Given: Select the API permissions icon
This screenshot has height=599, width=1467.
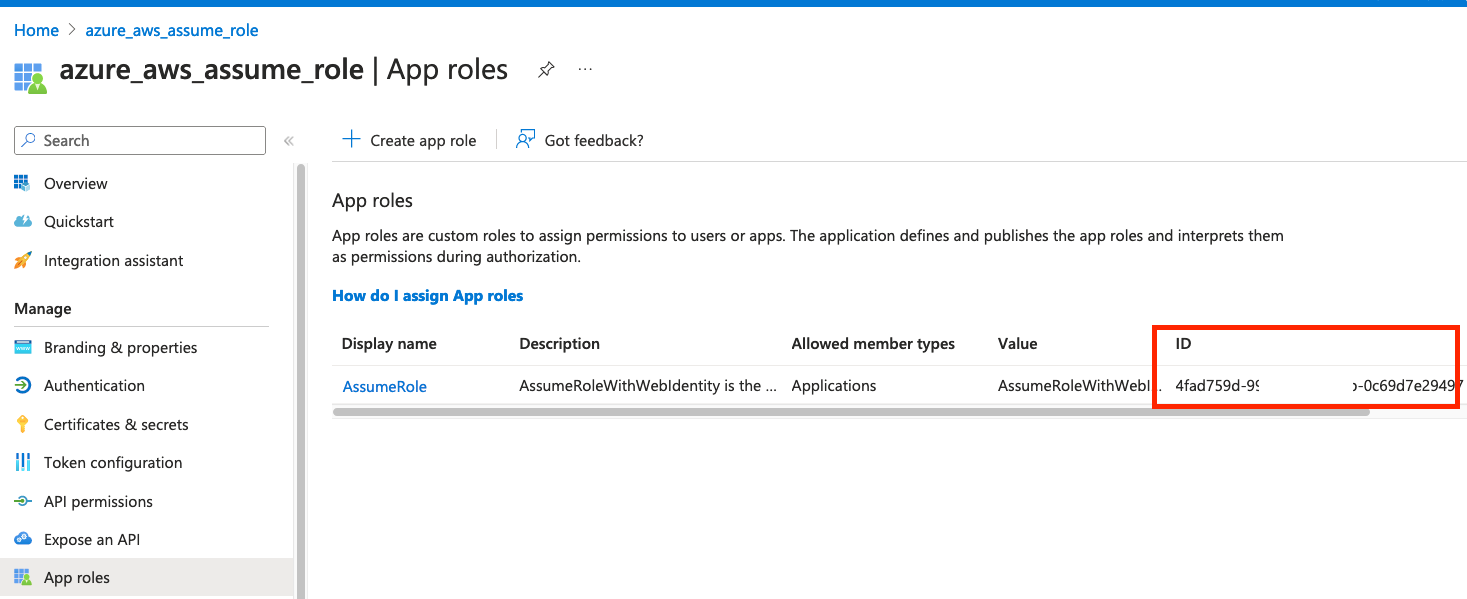Looking at the screenshot, I should click(22, 501).
